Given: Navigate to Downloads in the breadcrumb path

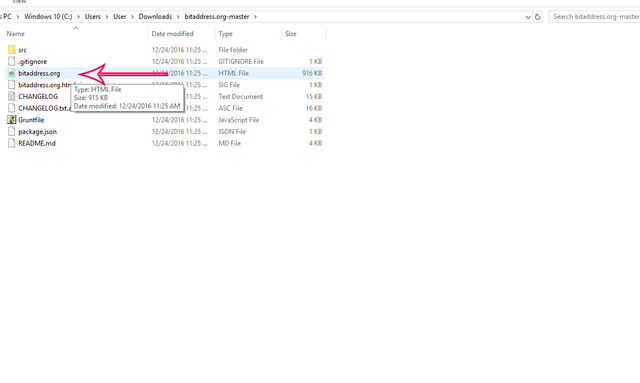Looking at the screenshot, I should coord(155,17).
